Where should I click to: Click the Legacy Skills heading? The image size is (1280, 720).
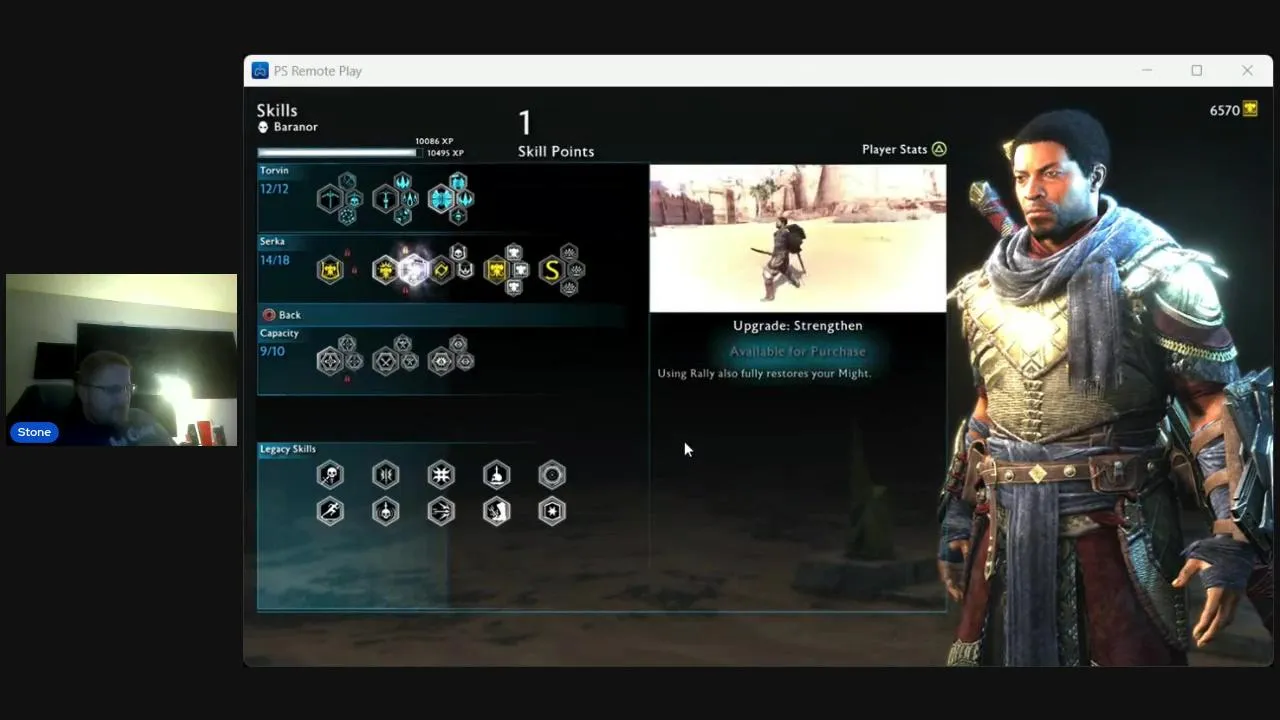tap(288, 449)
